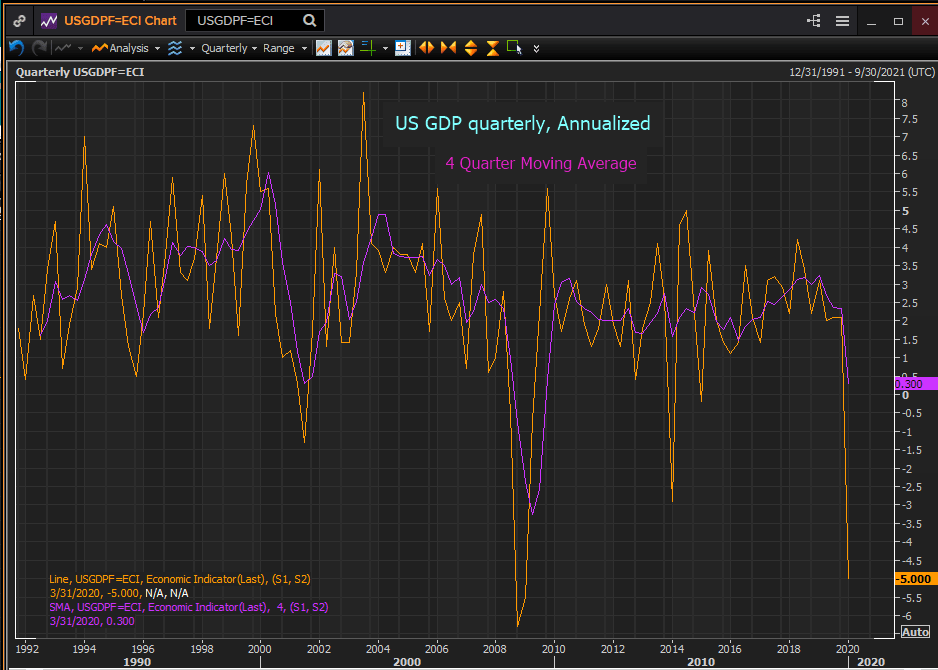Click the grey redo arrow
Image resolution: width=938 pixels, height=670 pixels.
point(39,48)
